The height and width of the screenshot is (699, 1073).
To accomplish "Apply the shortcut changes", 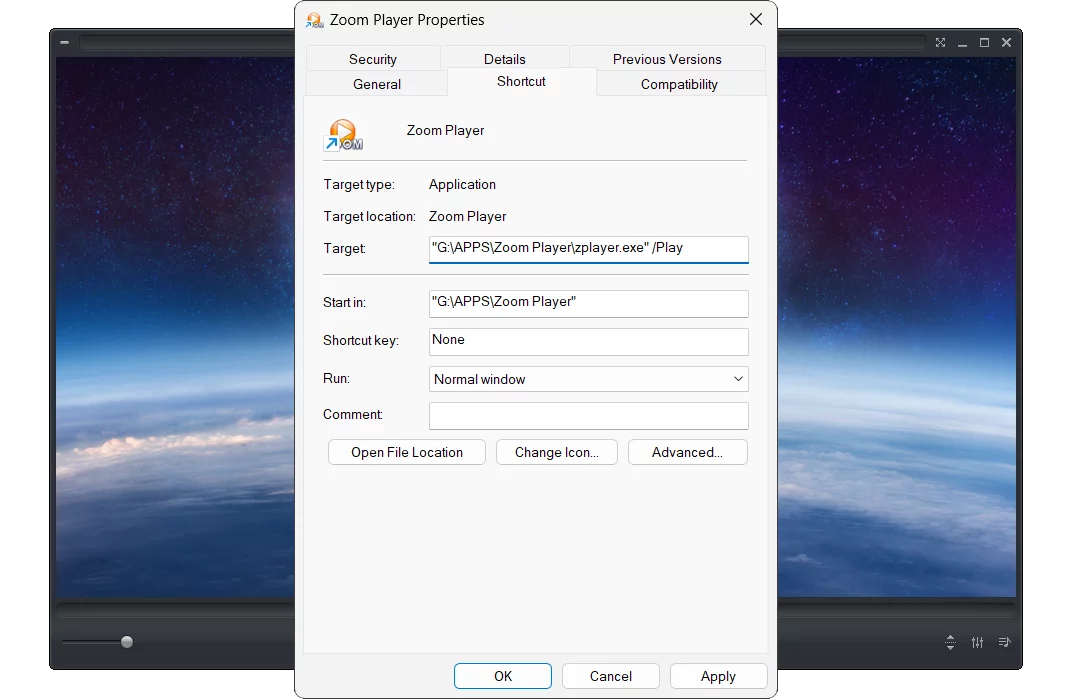I will click(718, 676).
